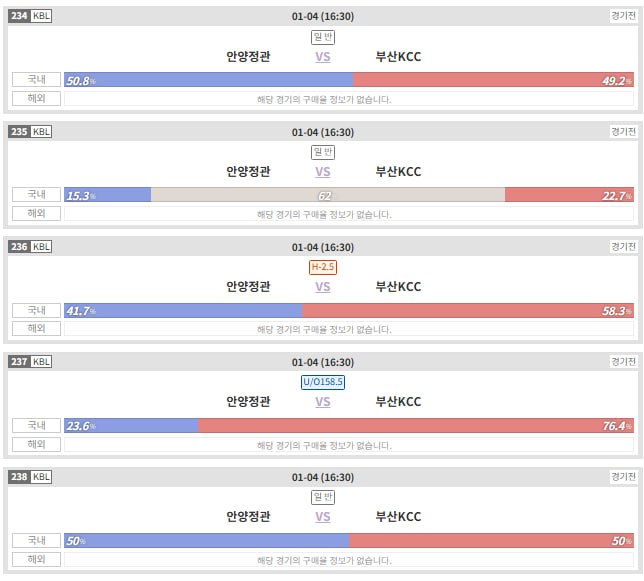Select the 해외 tab in game 235
The height and width of the screenshot is (581, 644).
[x=37, y=214]
